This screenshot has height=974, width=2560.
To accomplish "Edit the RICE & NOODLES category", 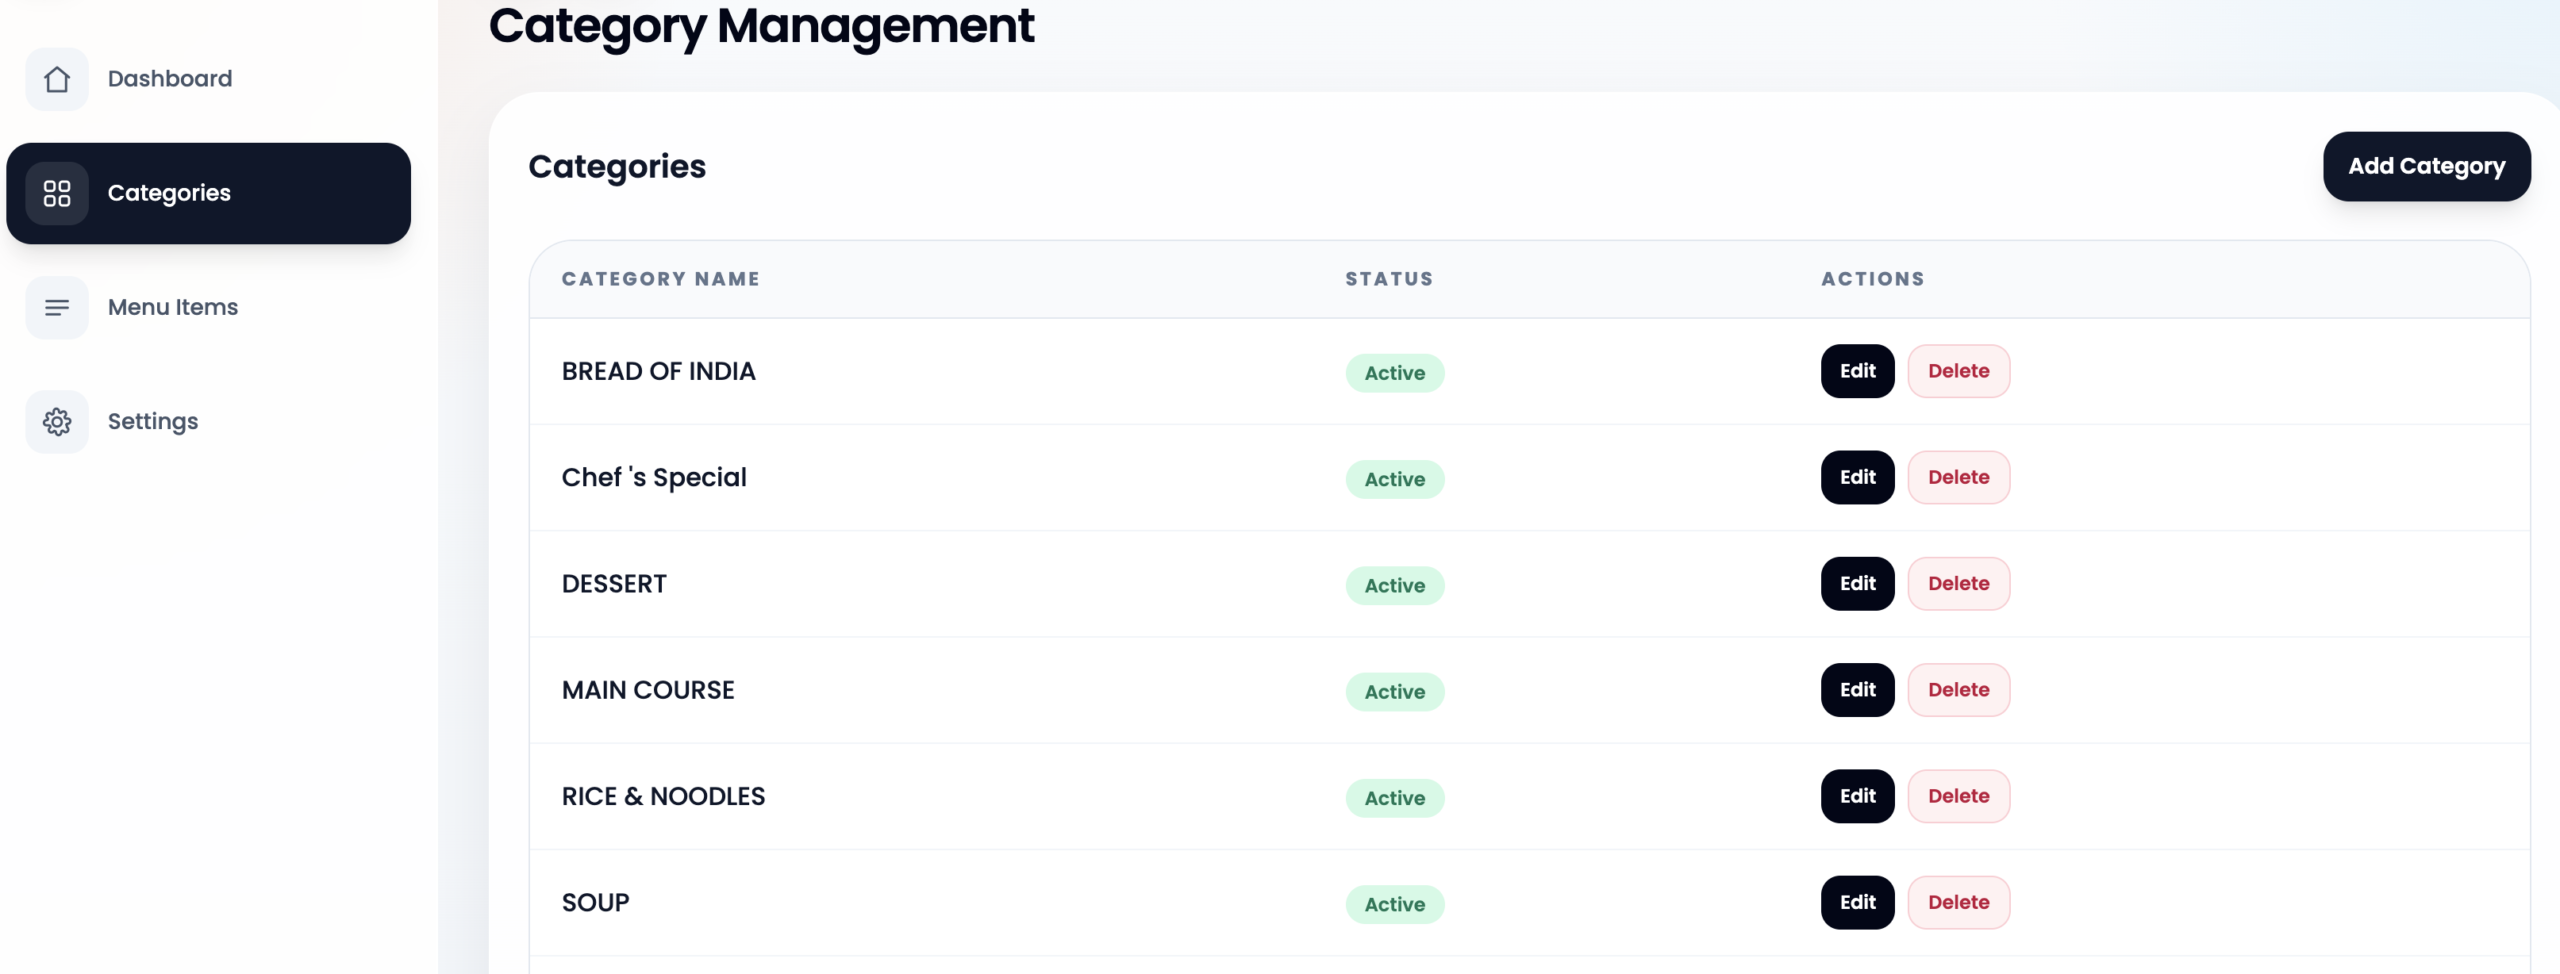I will tap(1857, 796).
